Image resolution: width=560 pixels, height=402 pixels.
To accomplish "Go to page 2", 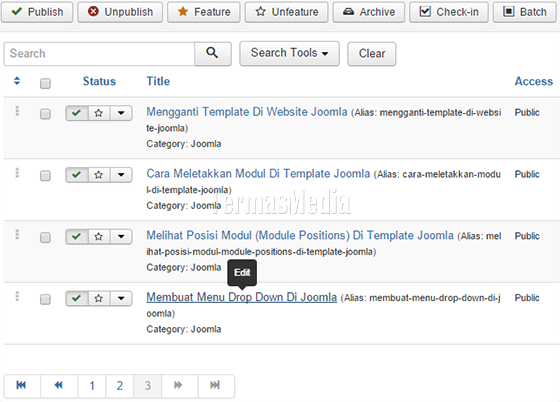I will pyautogui.click(x=120, y=386).
